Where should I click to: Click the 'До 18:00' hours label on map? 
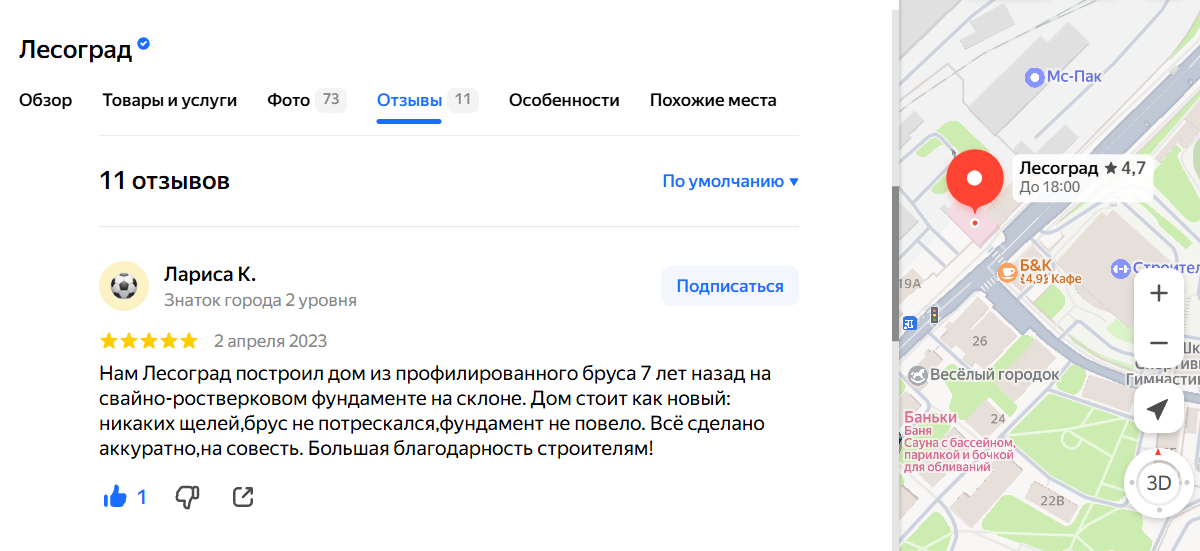click(1050, 187)
